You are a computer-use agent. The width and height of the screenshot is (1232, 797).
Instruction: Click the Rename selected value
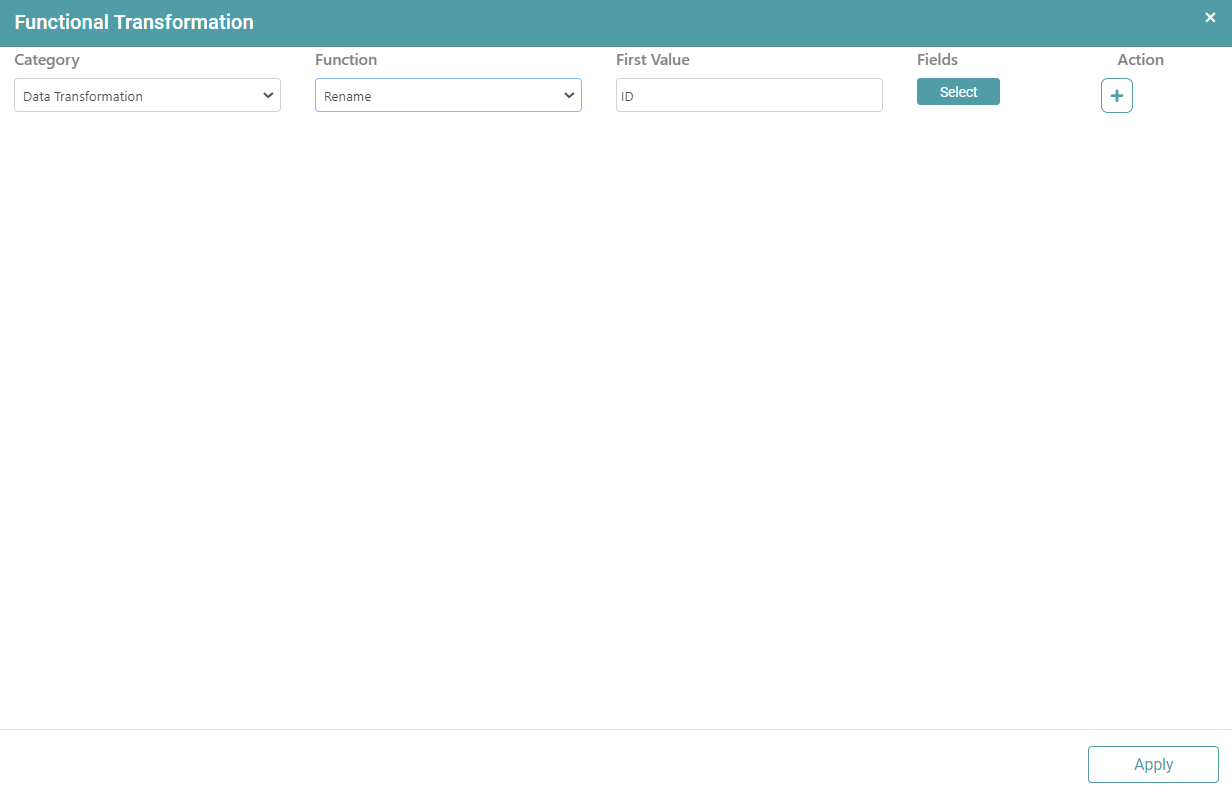click(x=348, y=97)
